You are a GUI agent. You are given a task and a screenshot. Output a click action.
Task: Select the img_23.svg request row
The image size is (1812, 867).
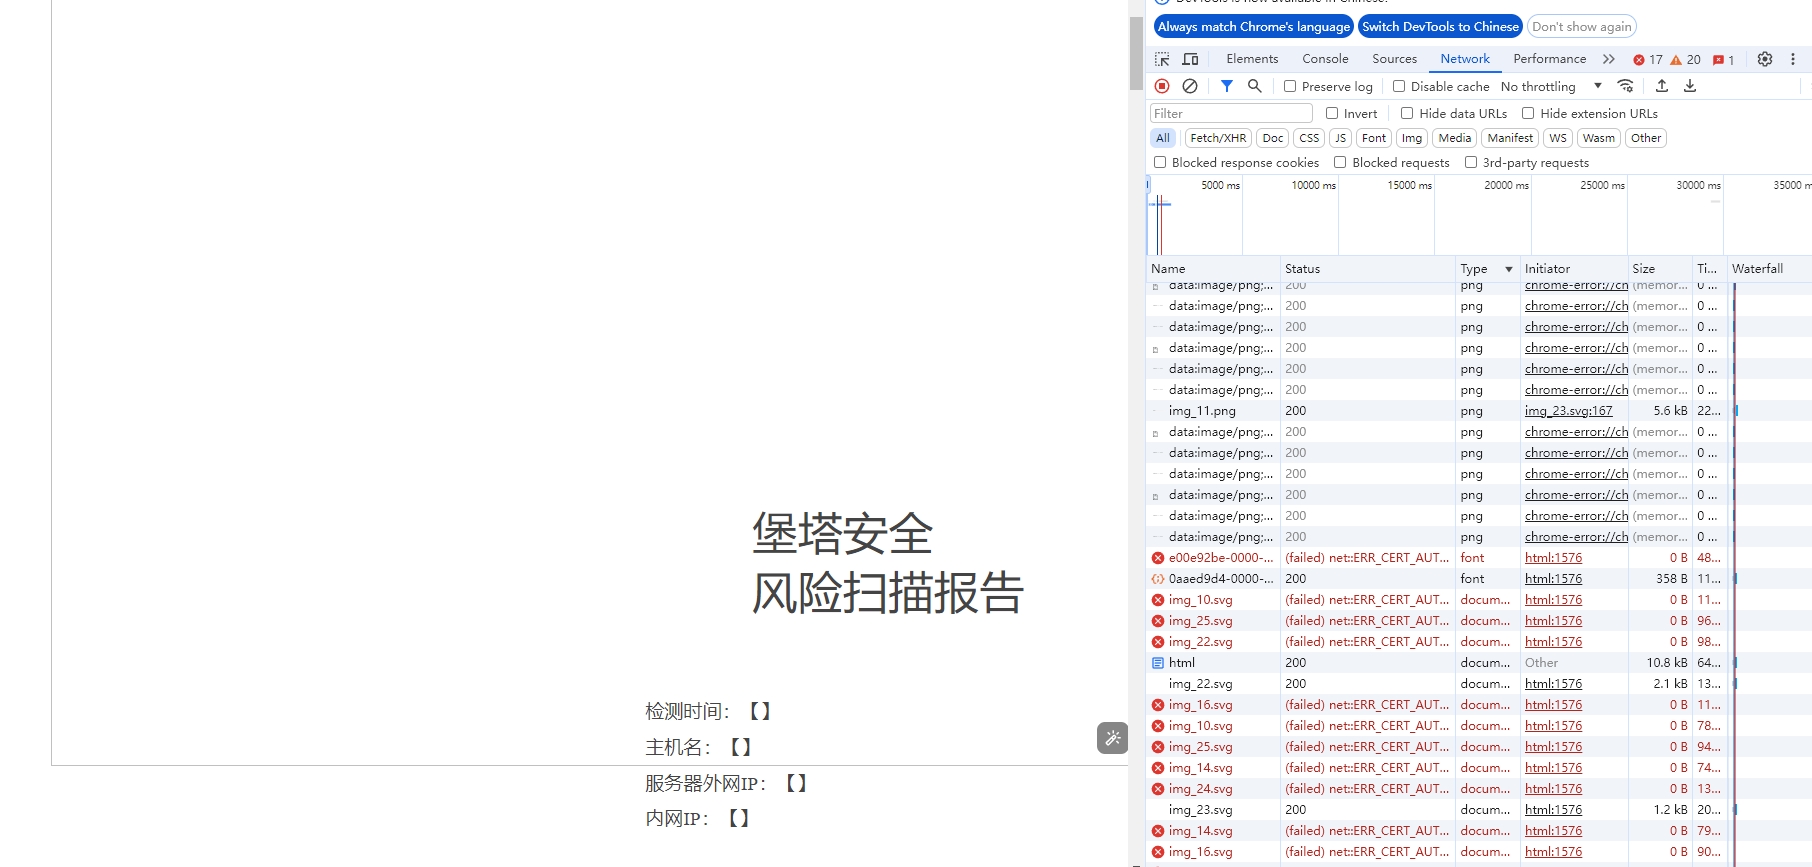(1479, 810)
